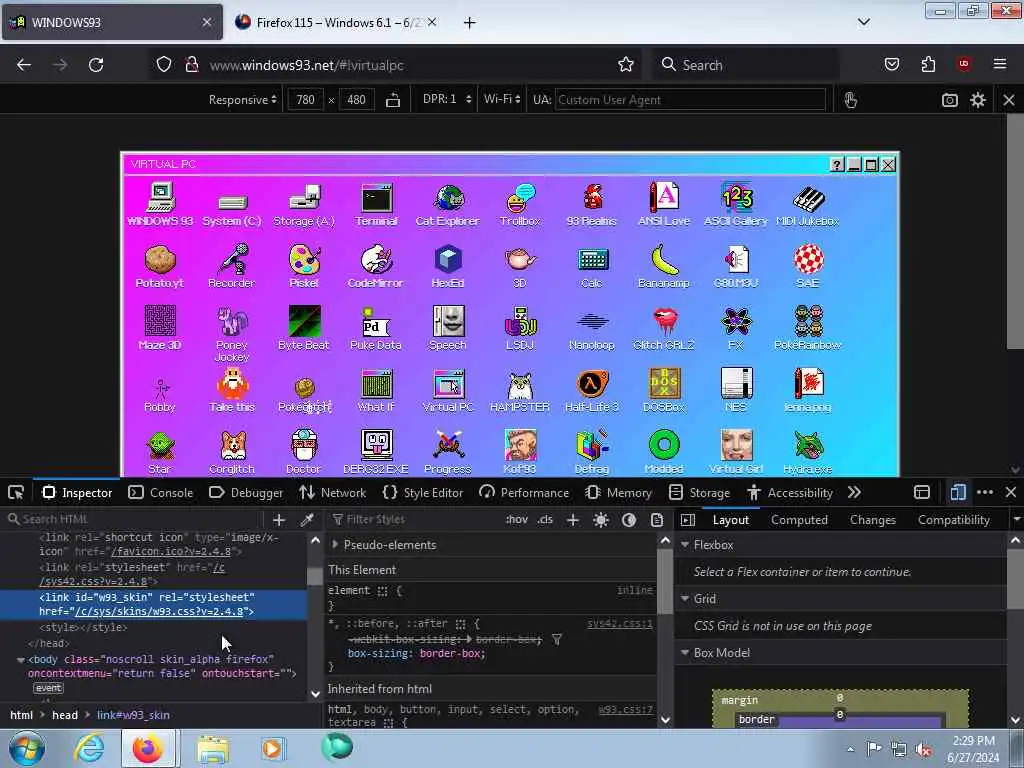This screenshot has width=1024, height=768.
Task: Click the body event badge
Action: tap(48, 688)
